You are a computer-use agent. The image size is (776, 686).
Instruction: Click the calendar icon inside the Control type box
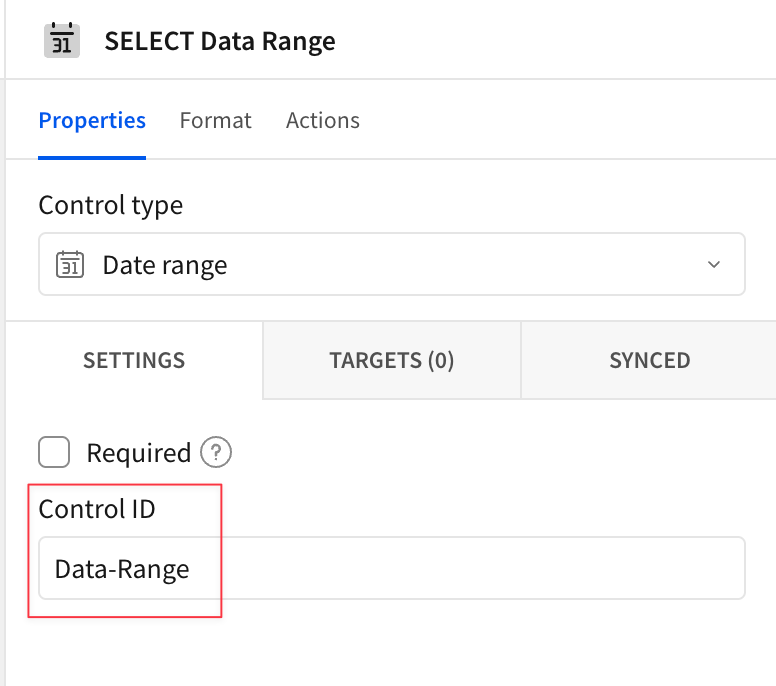[70, 265]
